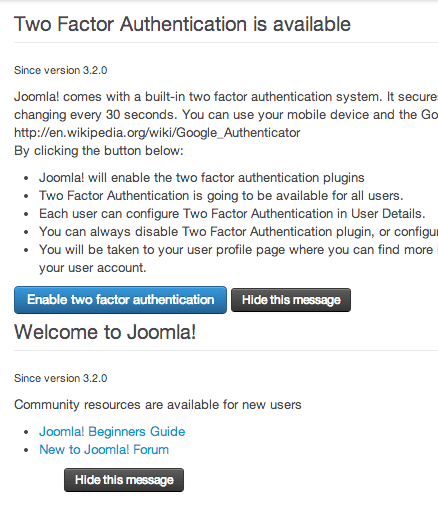This screenshot has width=438, height=517.
Task: Click the line 'changing every 30 seconds'
Action: (x=226, y=115)
